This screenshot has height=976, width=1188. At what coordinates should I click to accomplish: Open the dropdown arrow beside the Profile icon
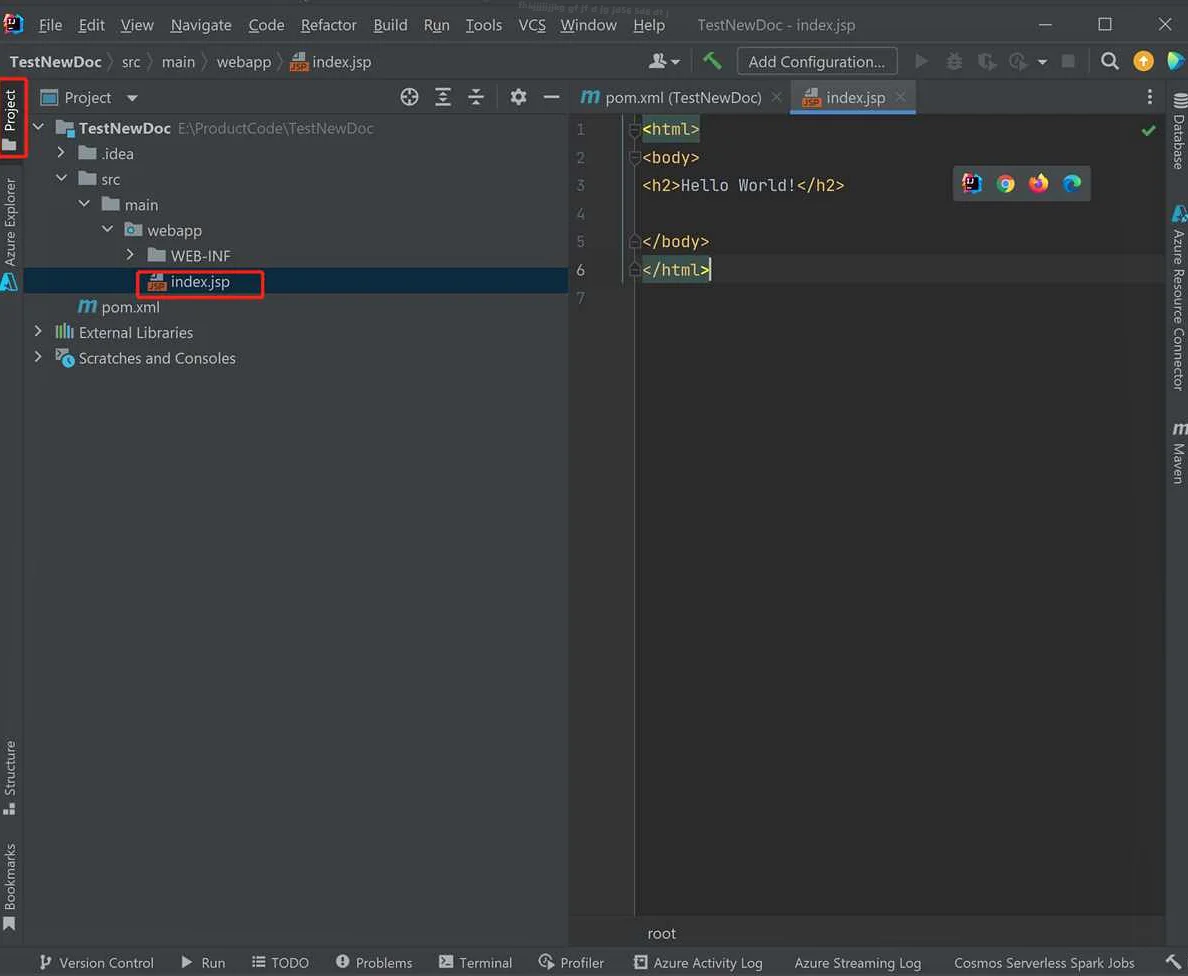coord(1043,62)
